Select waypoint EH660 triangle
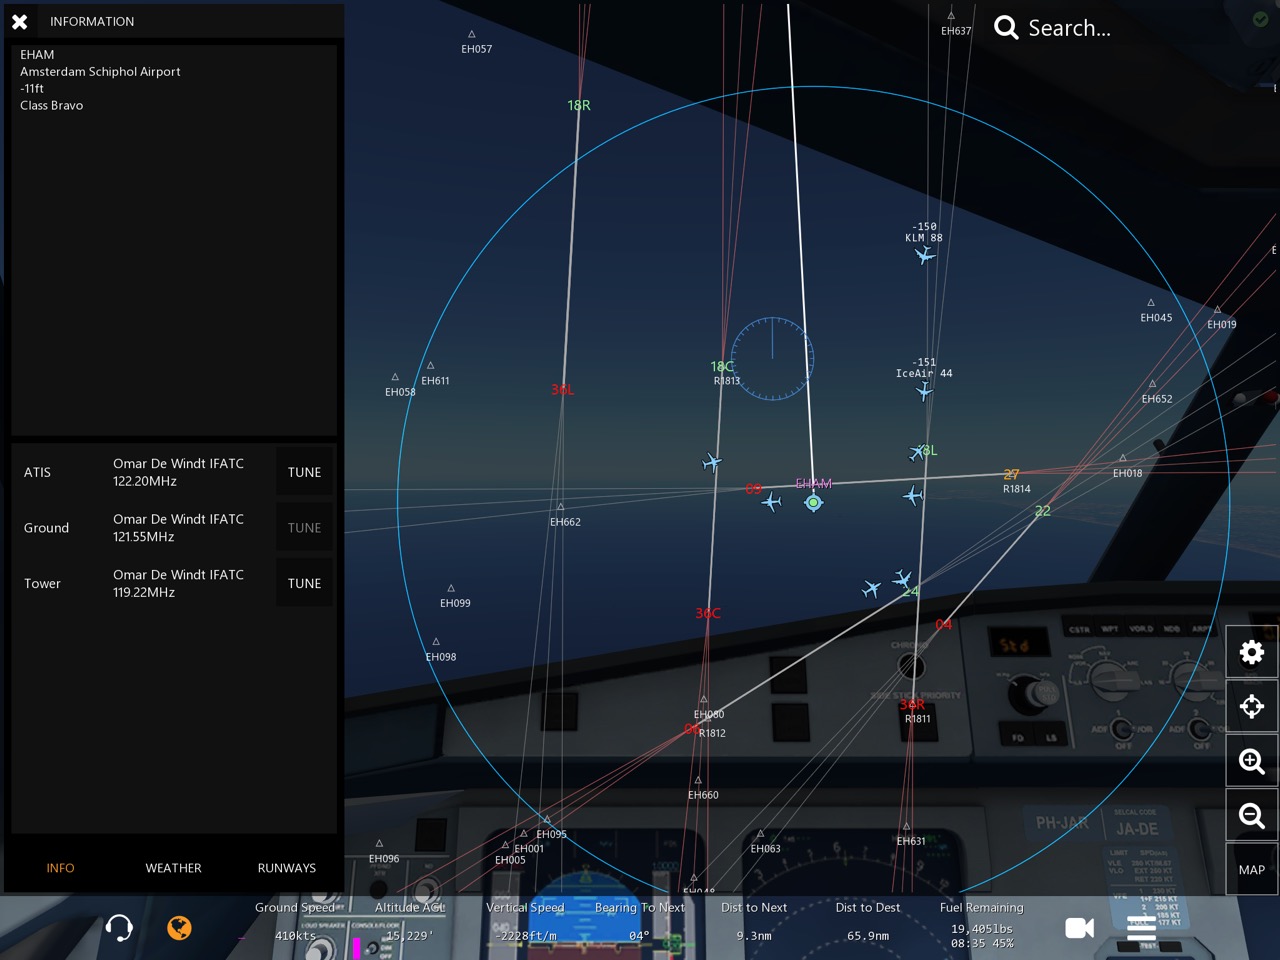 [x=698, y=780]
